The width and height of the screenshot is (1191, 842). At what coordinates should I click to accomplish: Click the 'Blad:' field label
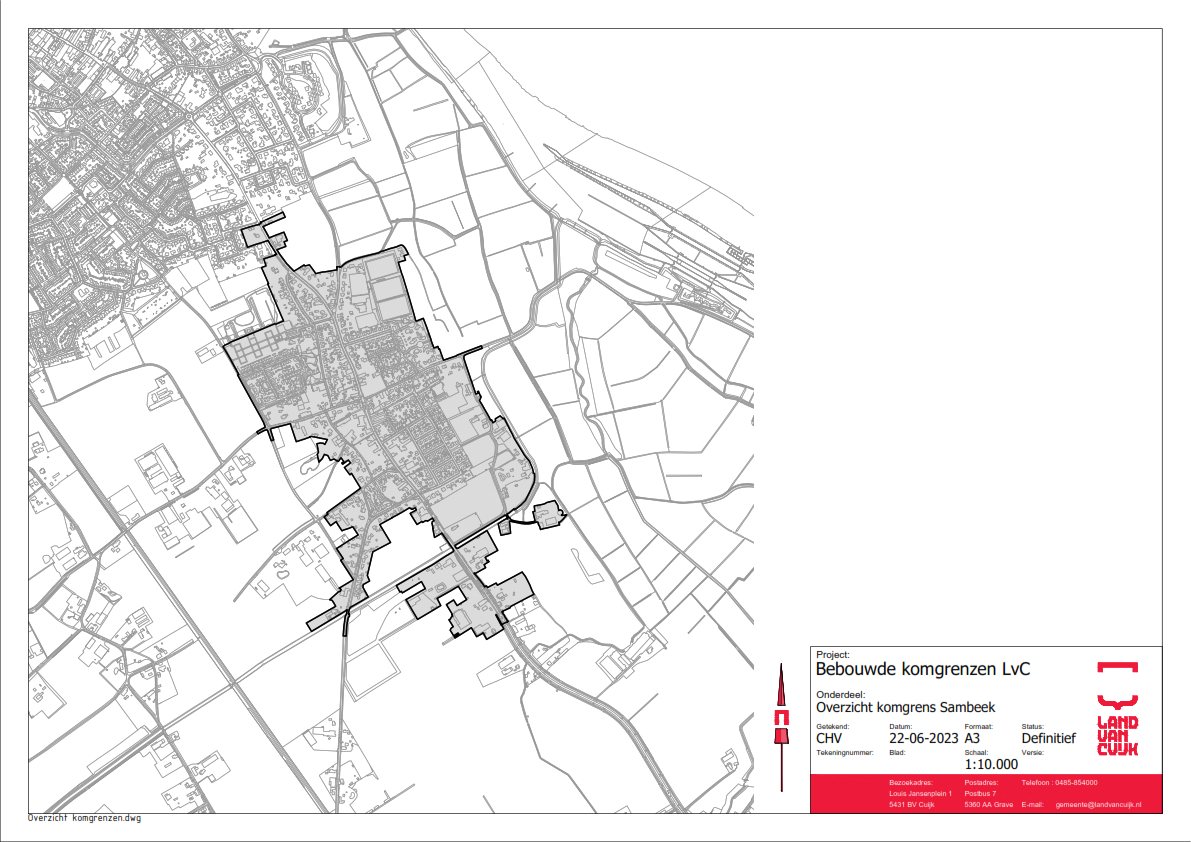point(897,751)
